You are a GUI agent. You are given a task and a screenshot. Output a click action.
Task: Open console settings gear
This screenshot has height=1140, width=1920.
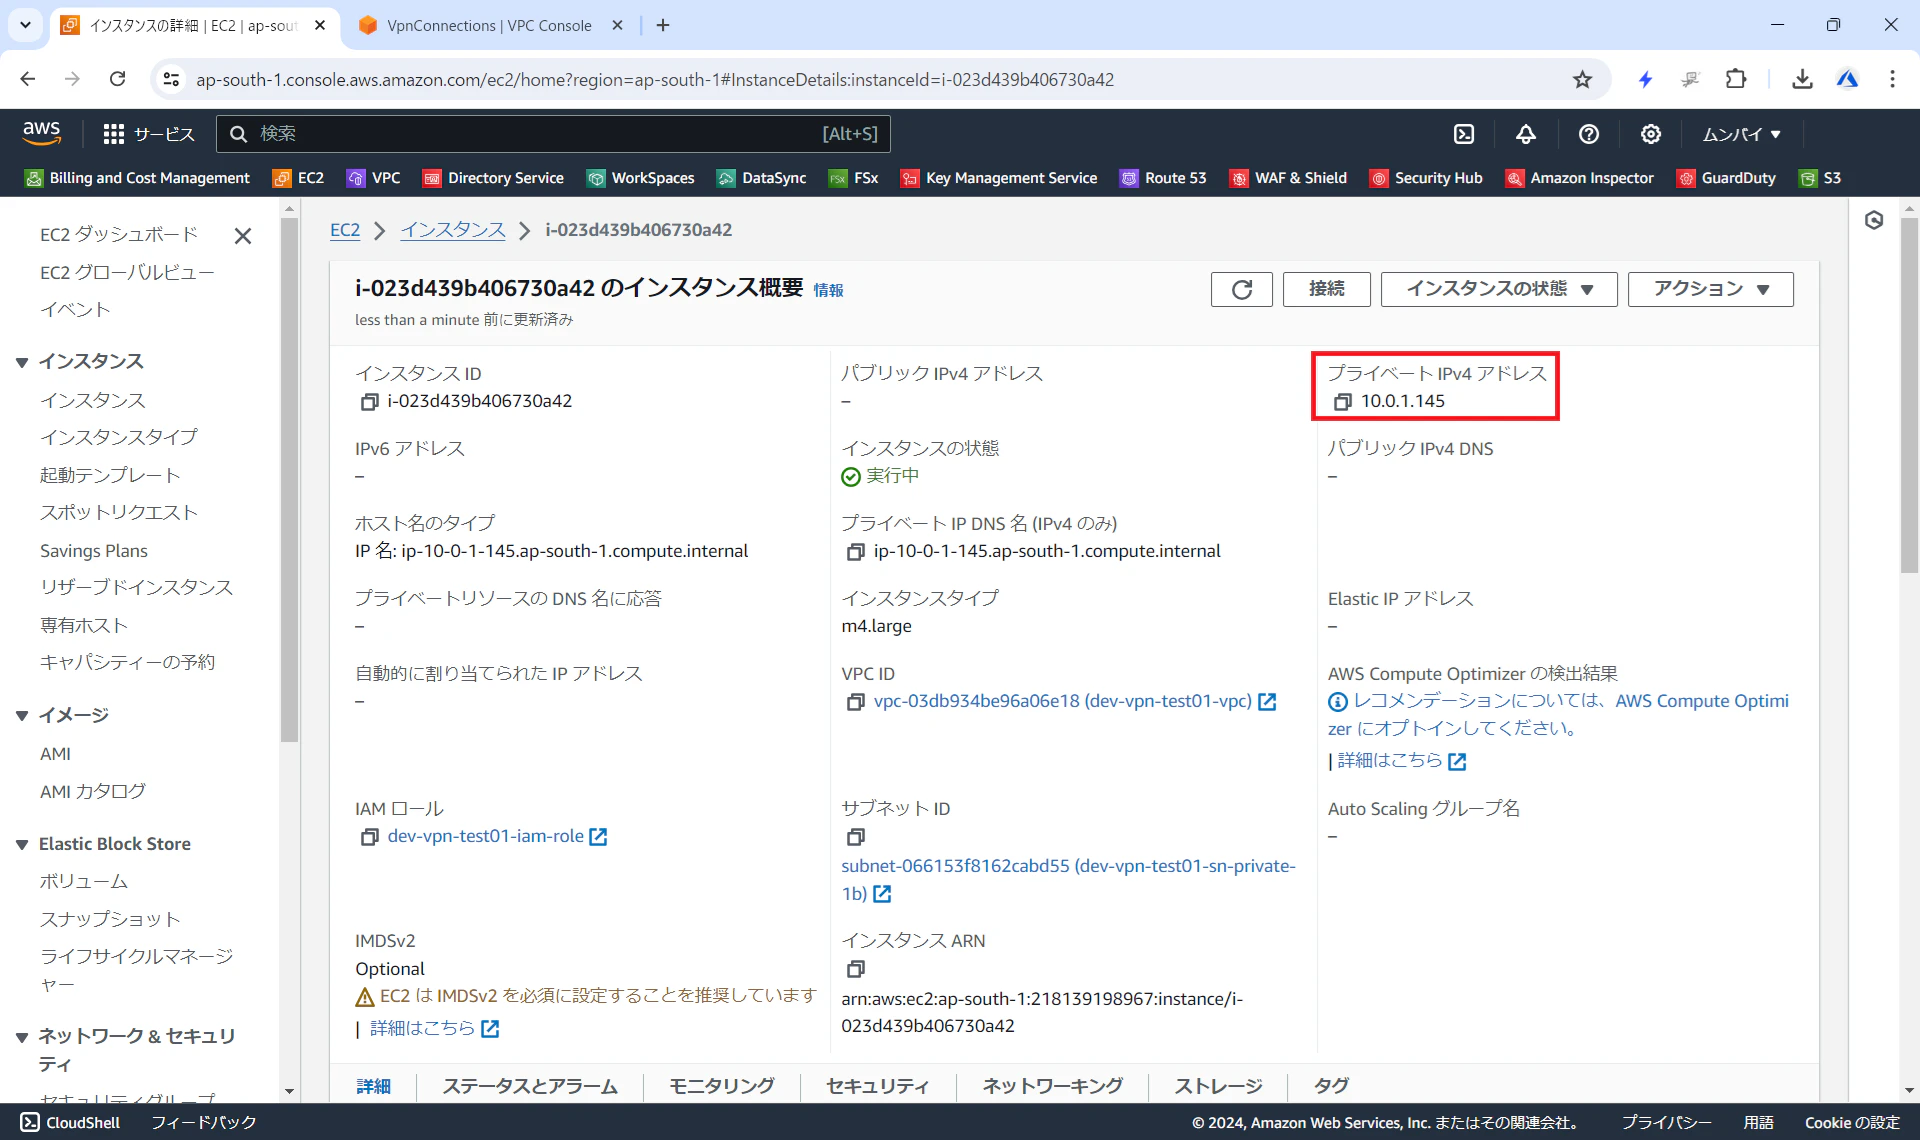[1651, 134]
